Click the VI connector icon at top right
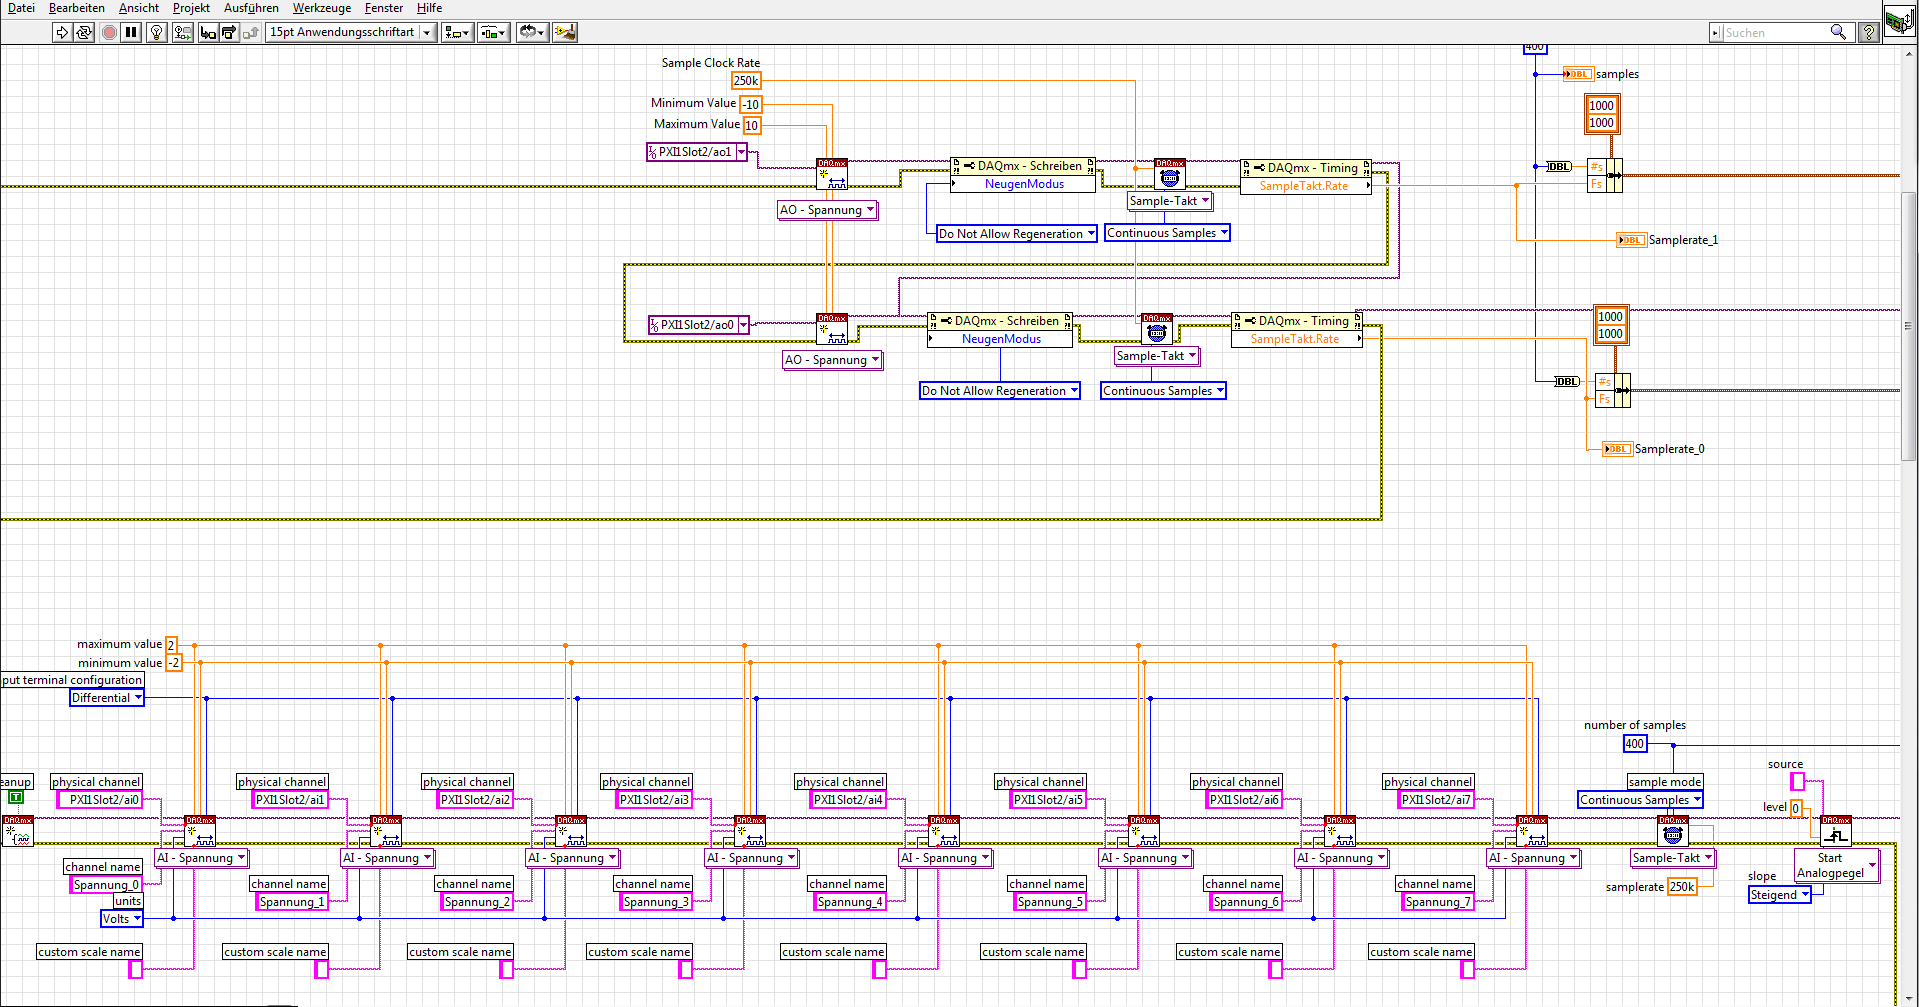Image resolution: width=1919 pixels, height=1007 pixels. [x=1899, y=20]
